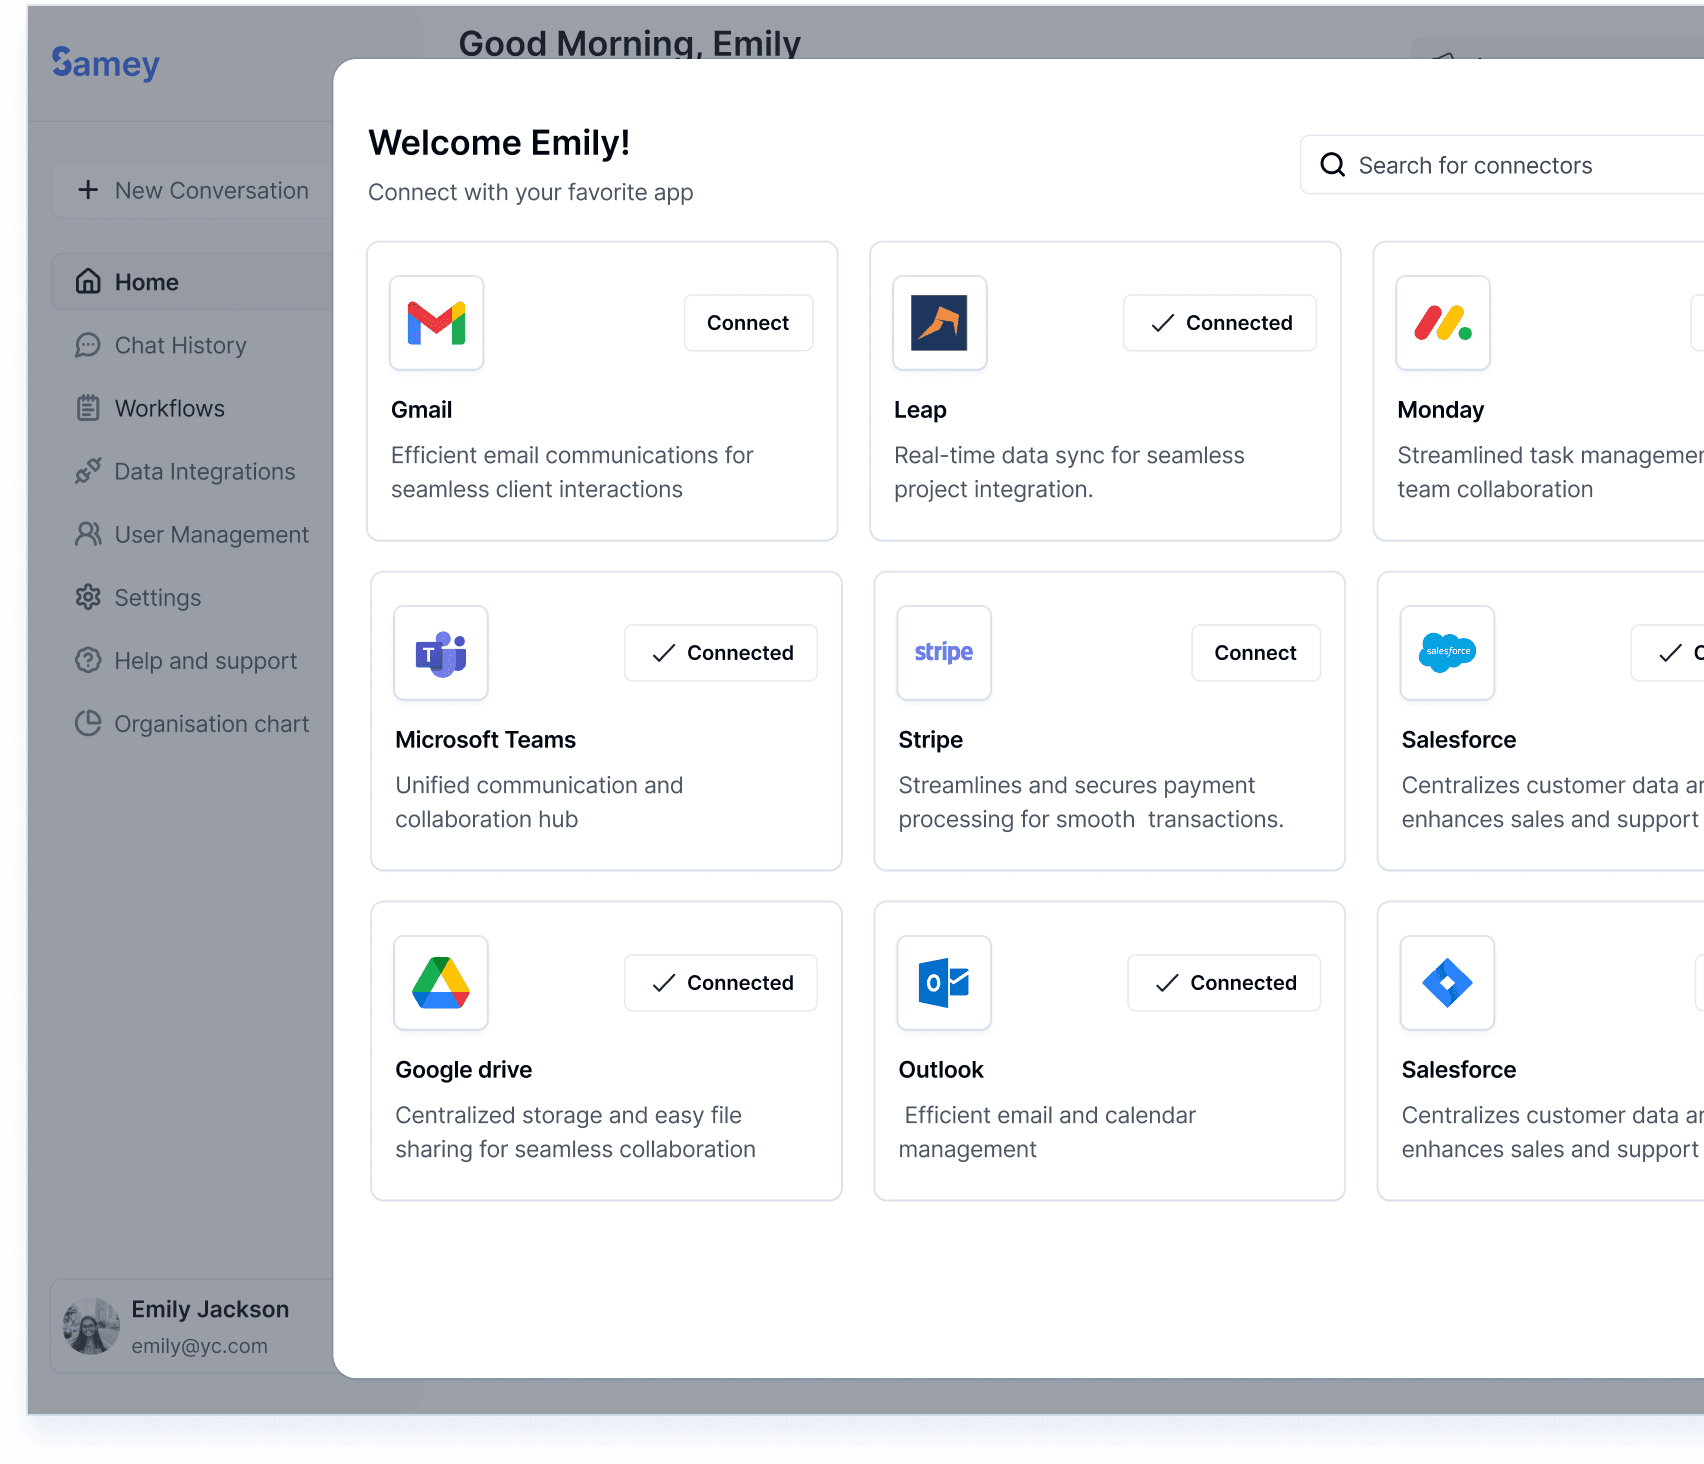This screenshot has height=1464, width=1704.
Task: Open Settings in the sidebar
Action: [x=192, y=597]
